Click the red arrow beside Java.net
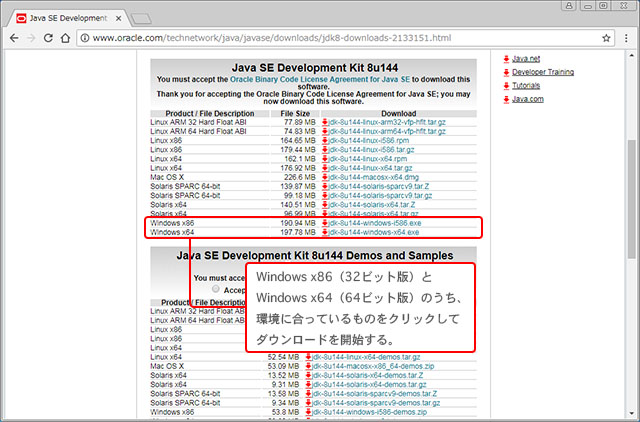This screenshot has width=640, height=422. coord(506,59)
